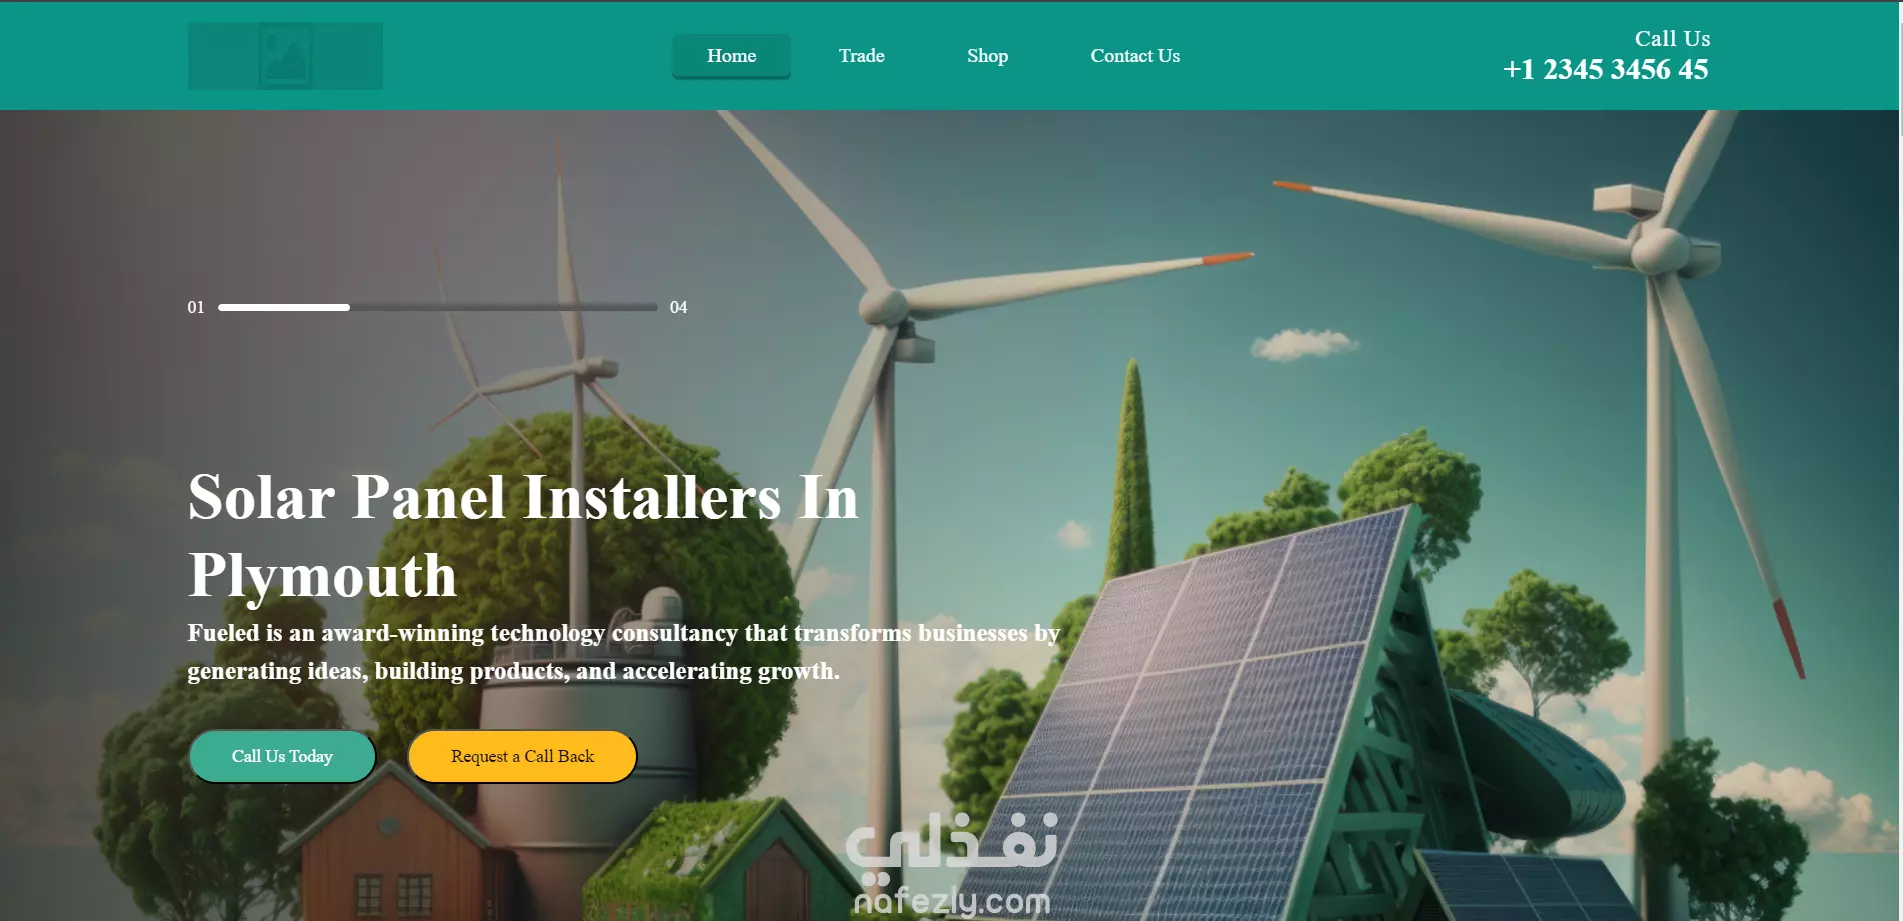The width and height of the screenshot is (1903, 921).
Task: Click the page vertical scrollbar
Action: click(x=1900, y=460)
